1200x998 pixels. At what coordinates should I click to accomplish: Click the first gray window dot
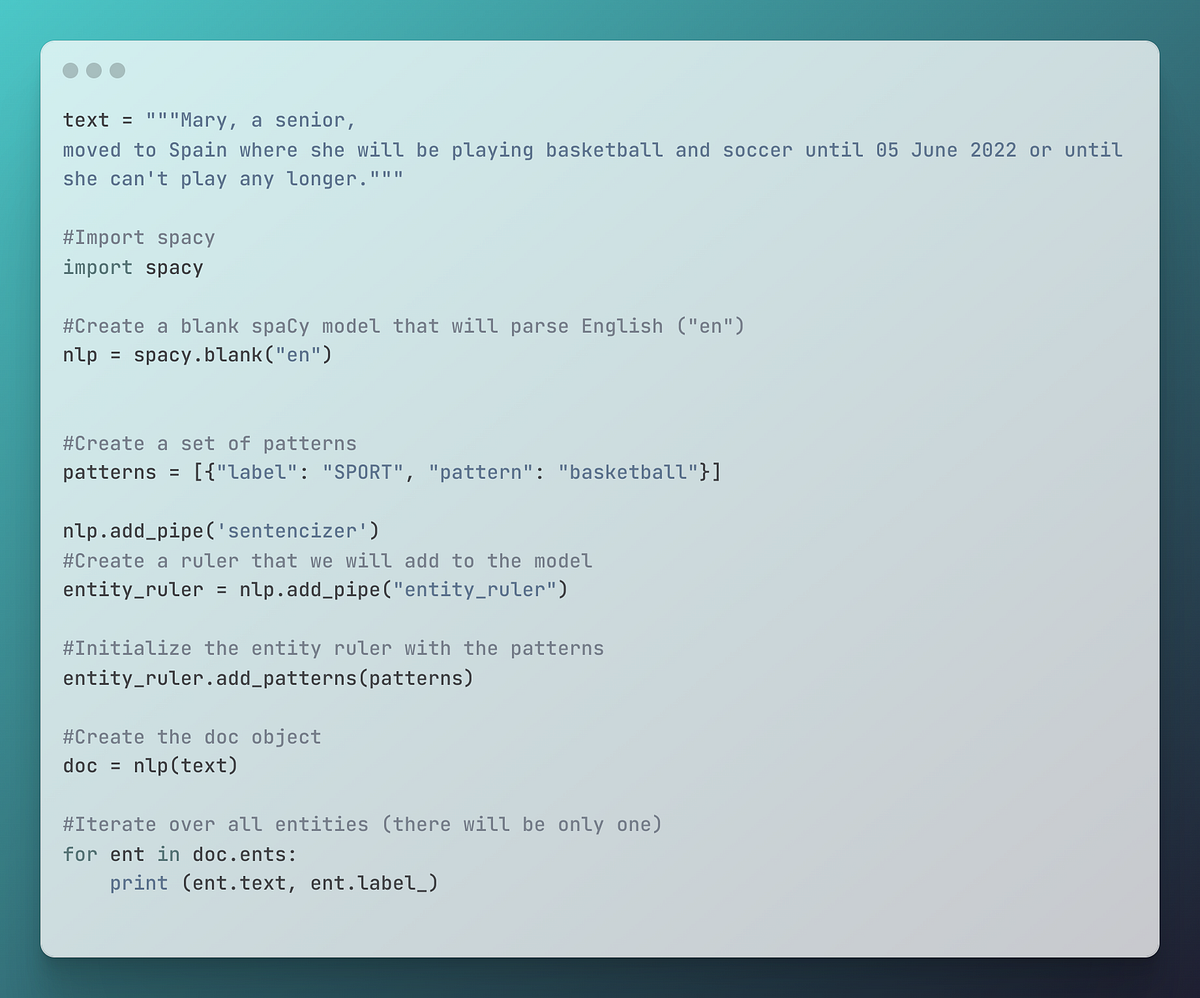[x=70, y=70]
